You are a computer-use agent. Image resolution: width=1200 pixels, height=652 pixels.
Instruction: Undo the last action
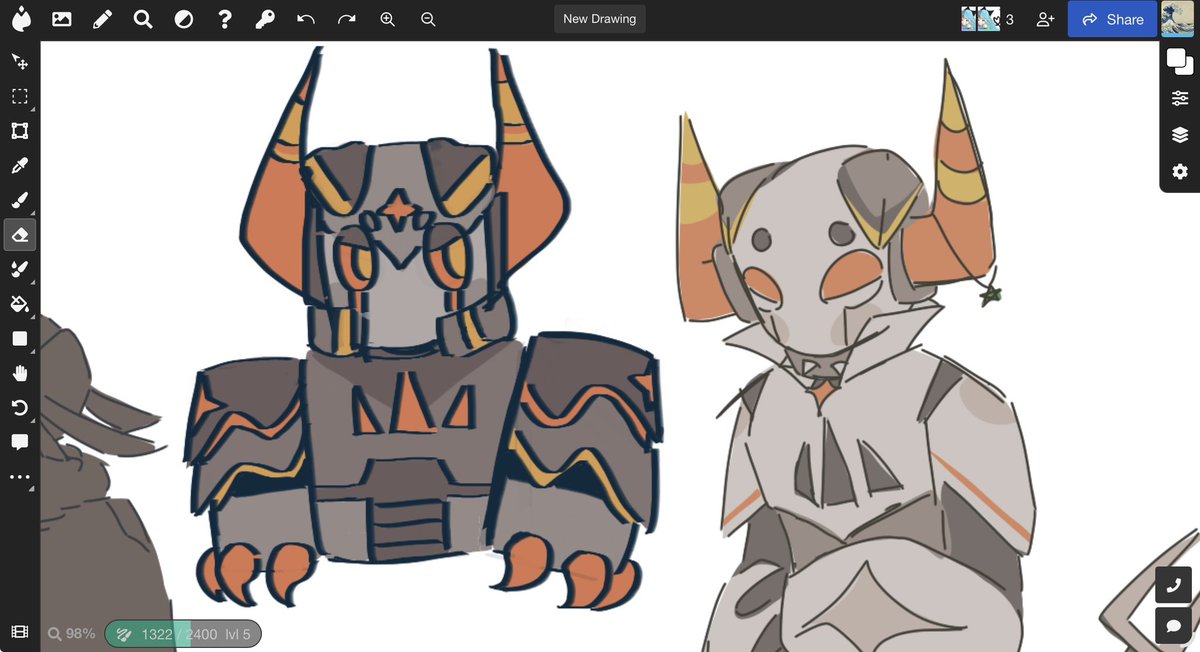(306, 19)
